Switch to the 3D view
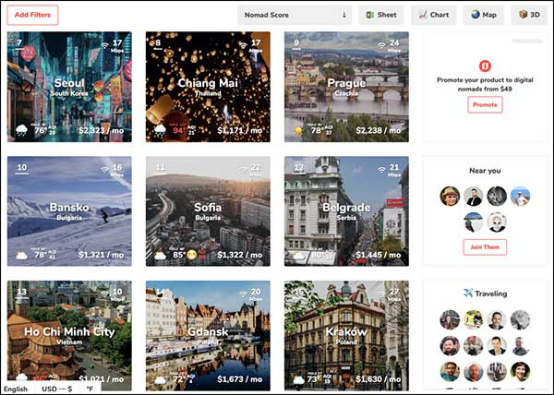Screen dimensions: 554x395 point(529,15)
